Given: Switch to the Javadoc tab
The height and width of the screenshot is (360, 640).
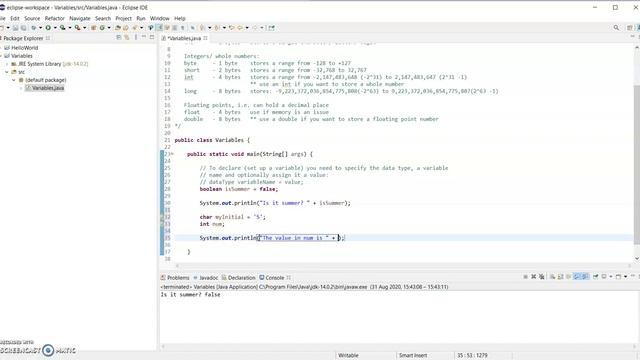Looking at the screenshot, I should [x=206, y=278].
